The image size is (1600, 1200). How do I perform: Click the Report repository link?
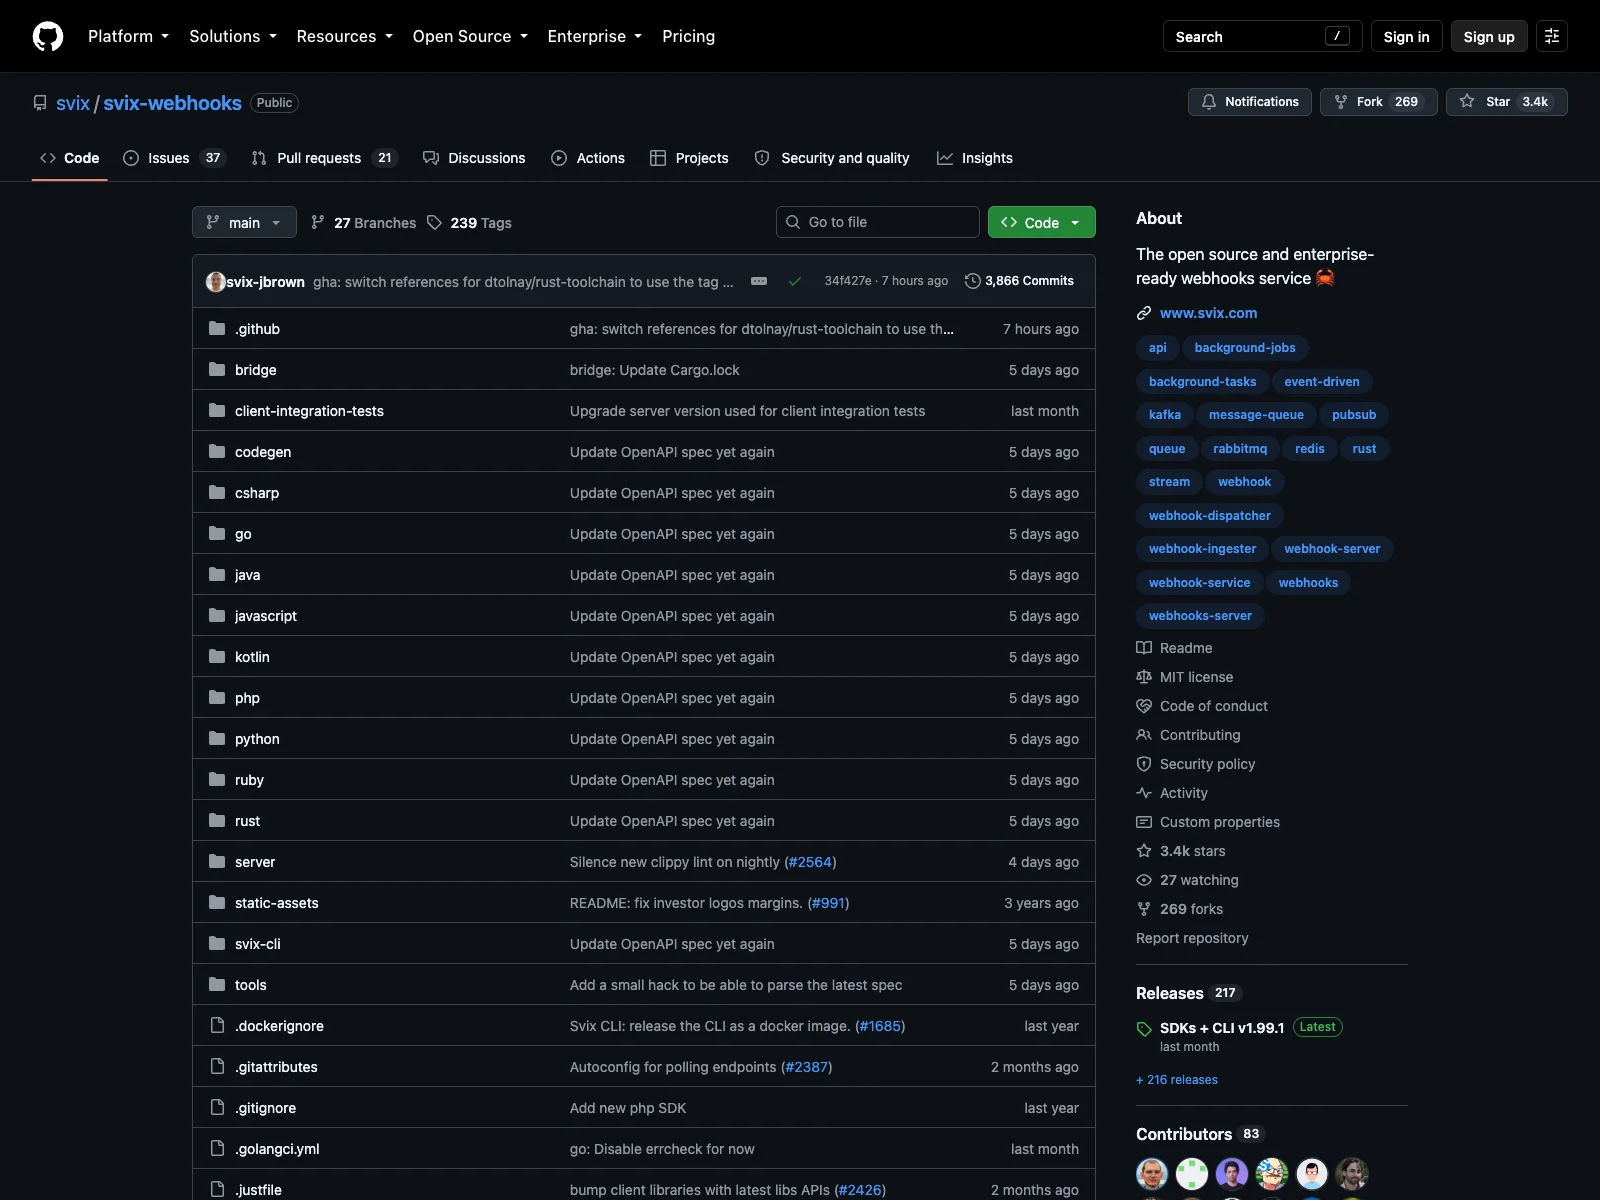click(1192, 938)
